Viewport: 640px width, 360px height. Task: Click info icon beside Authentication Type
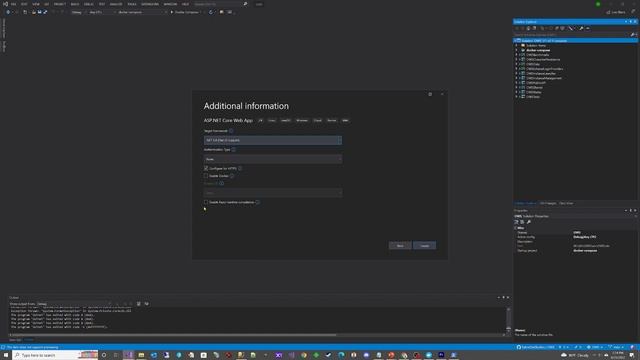pyautogui.click(x=233, y=150)
